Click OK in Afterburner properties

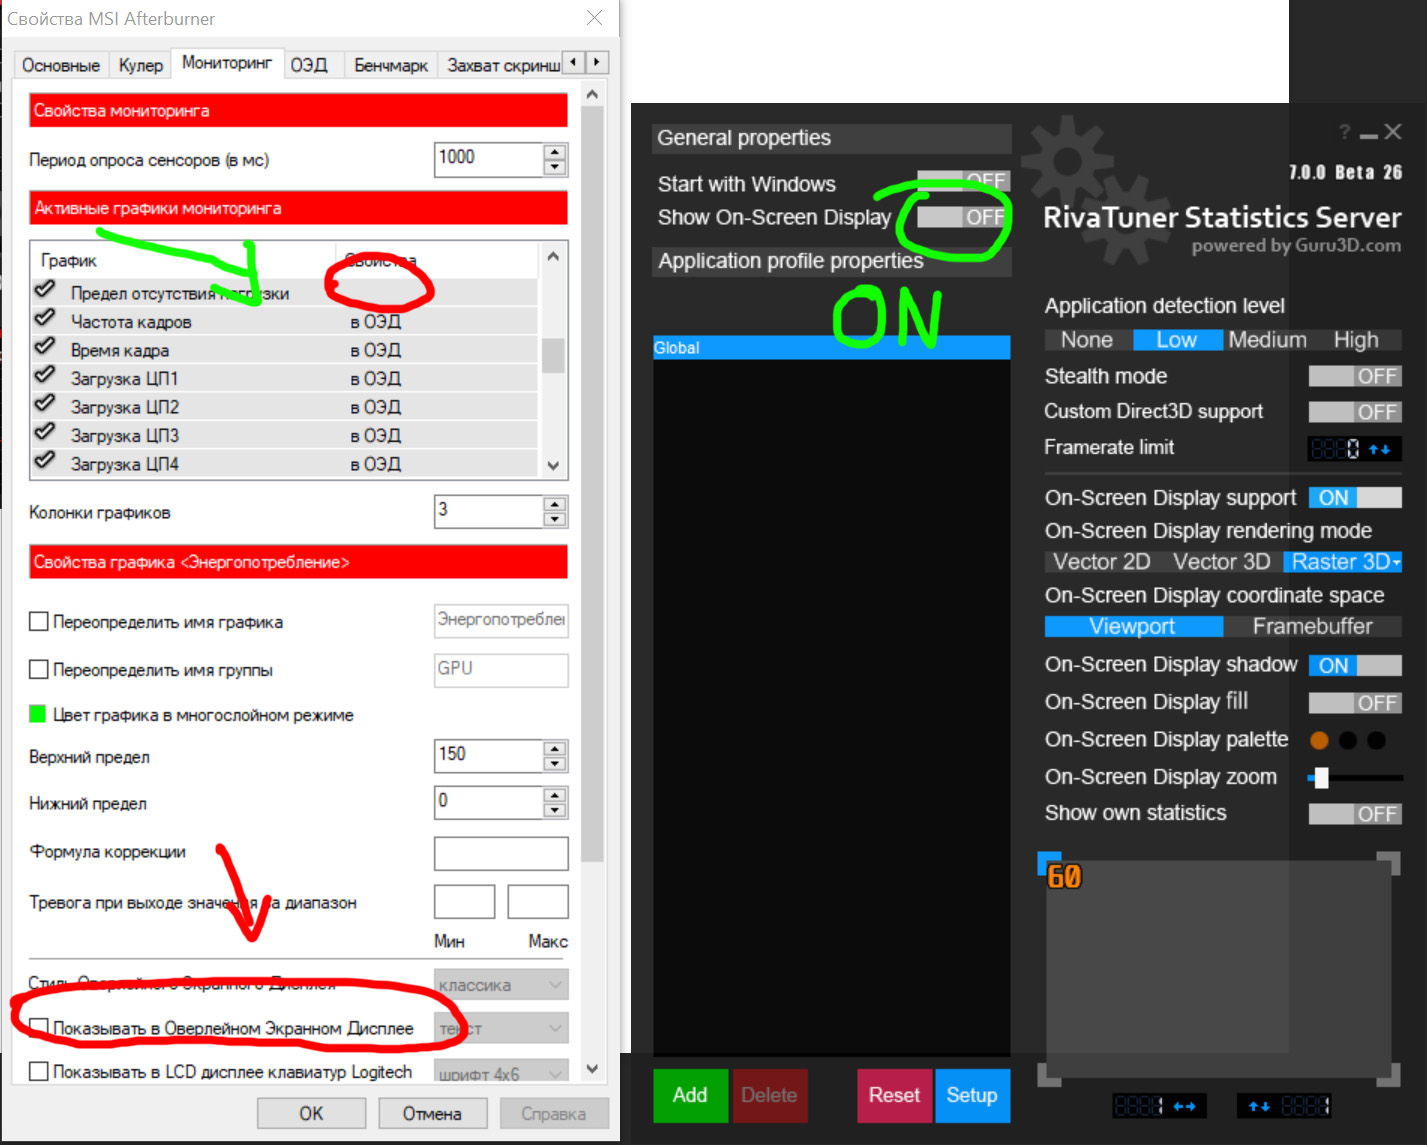coord(311,1113)
